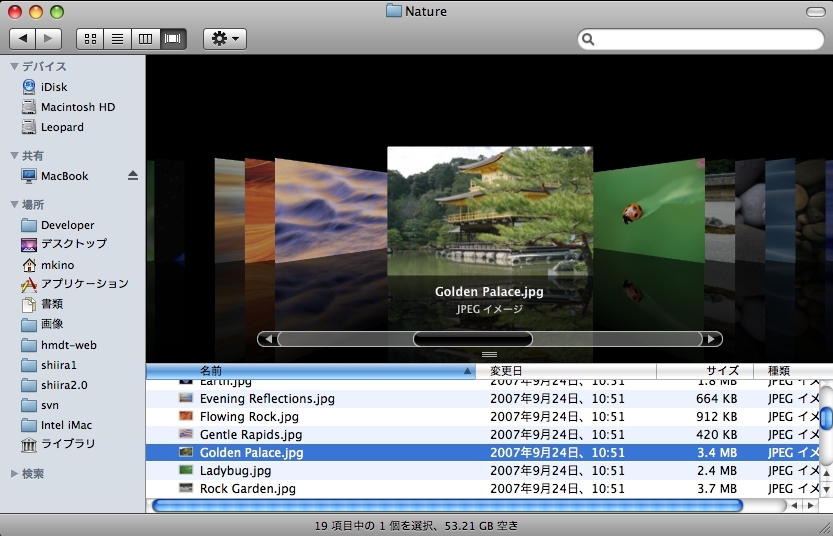Select Ladybug.jpg in file list

[x=235, y=470]
